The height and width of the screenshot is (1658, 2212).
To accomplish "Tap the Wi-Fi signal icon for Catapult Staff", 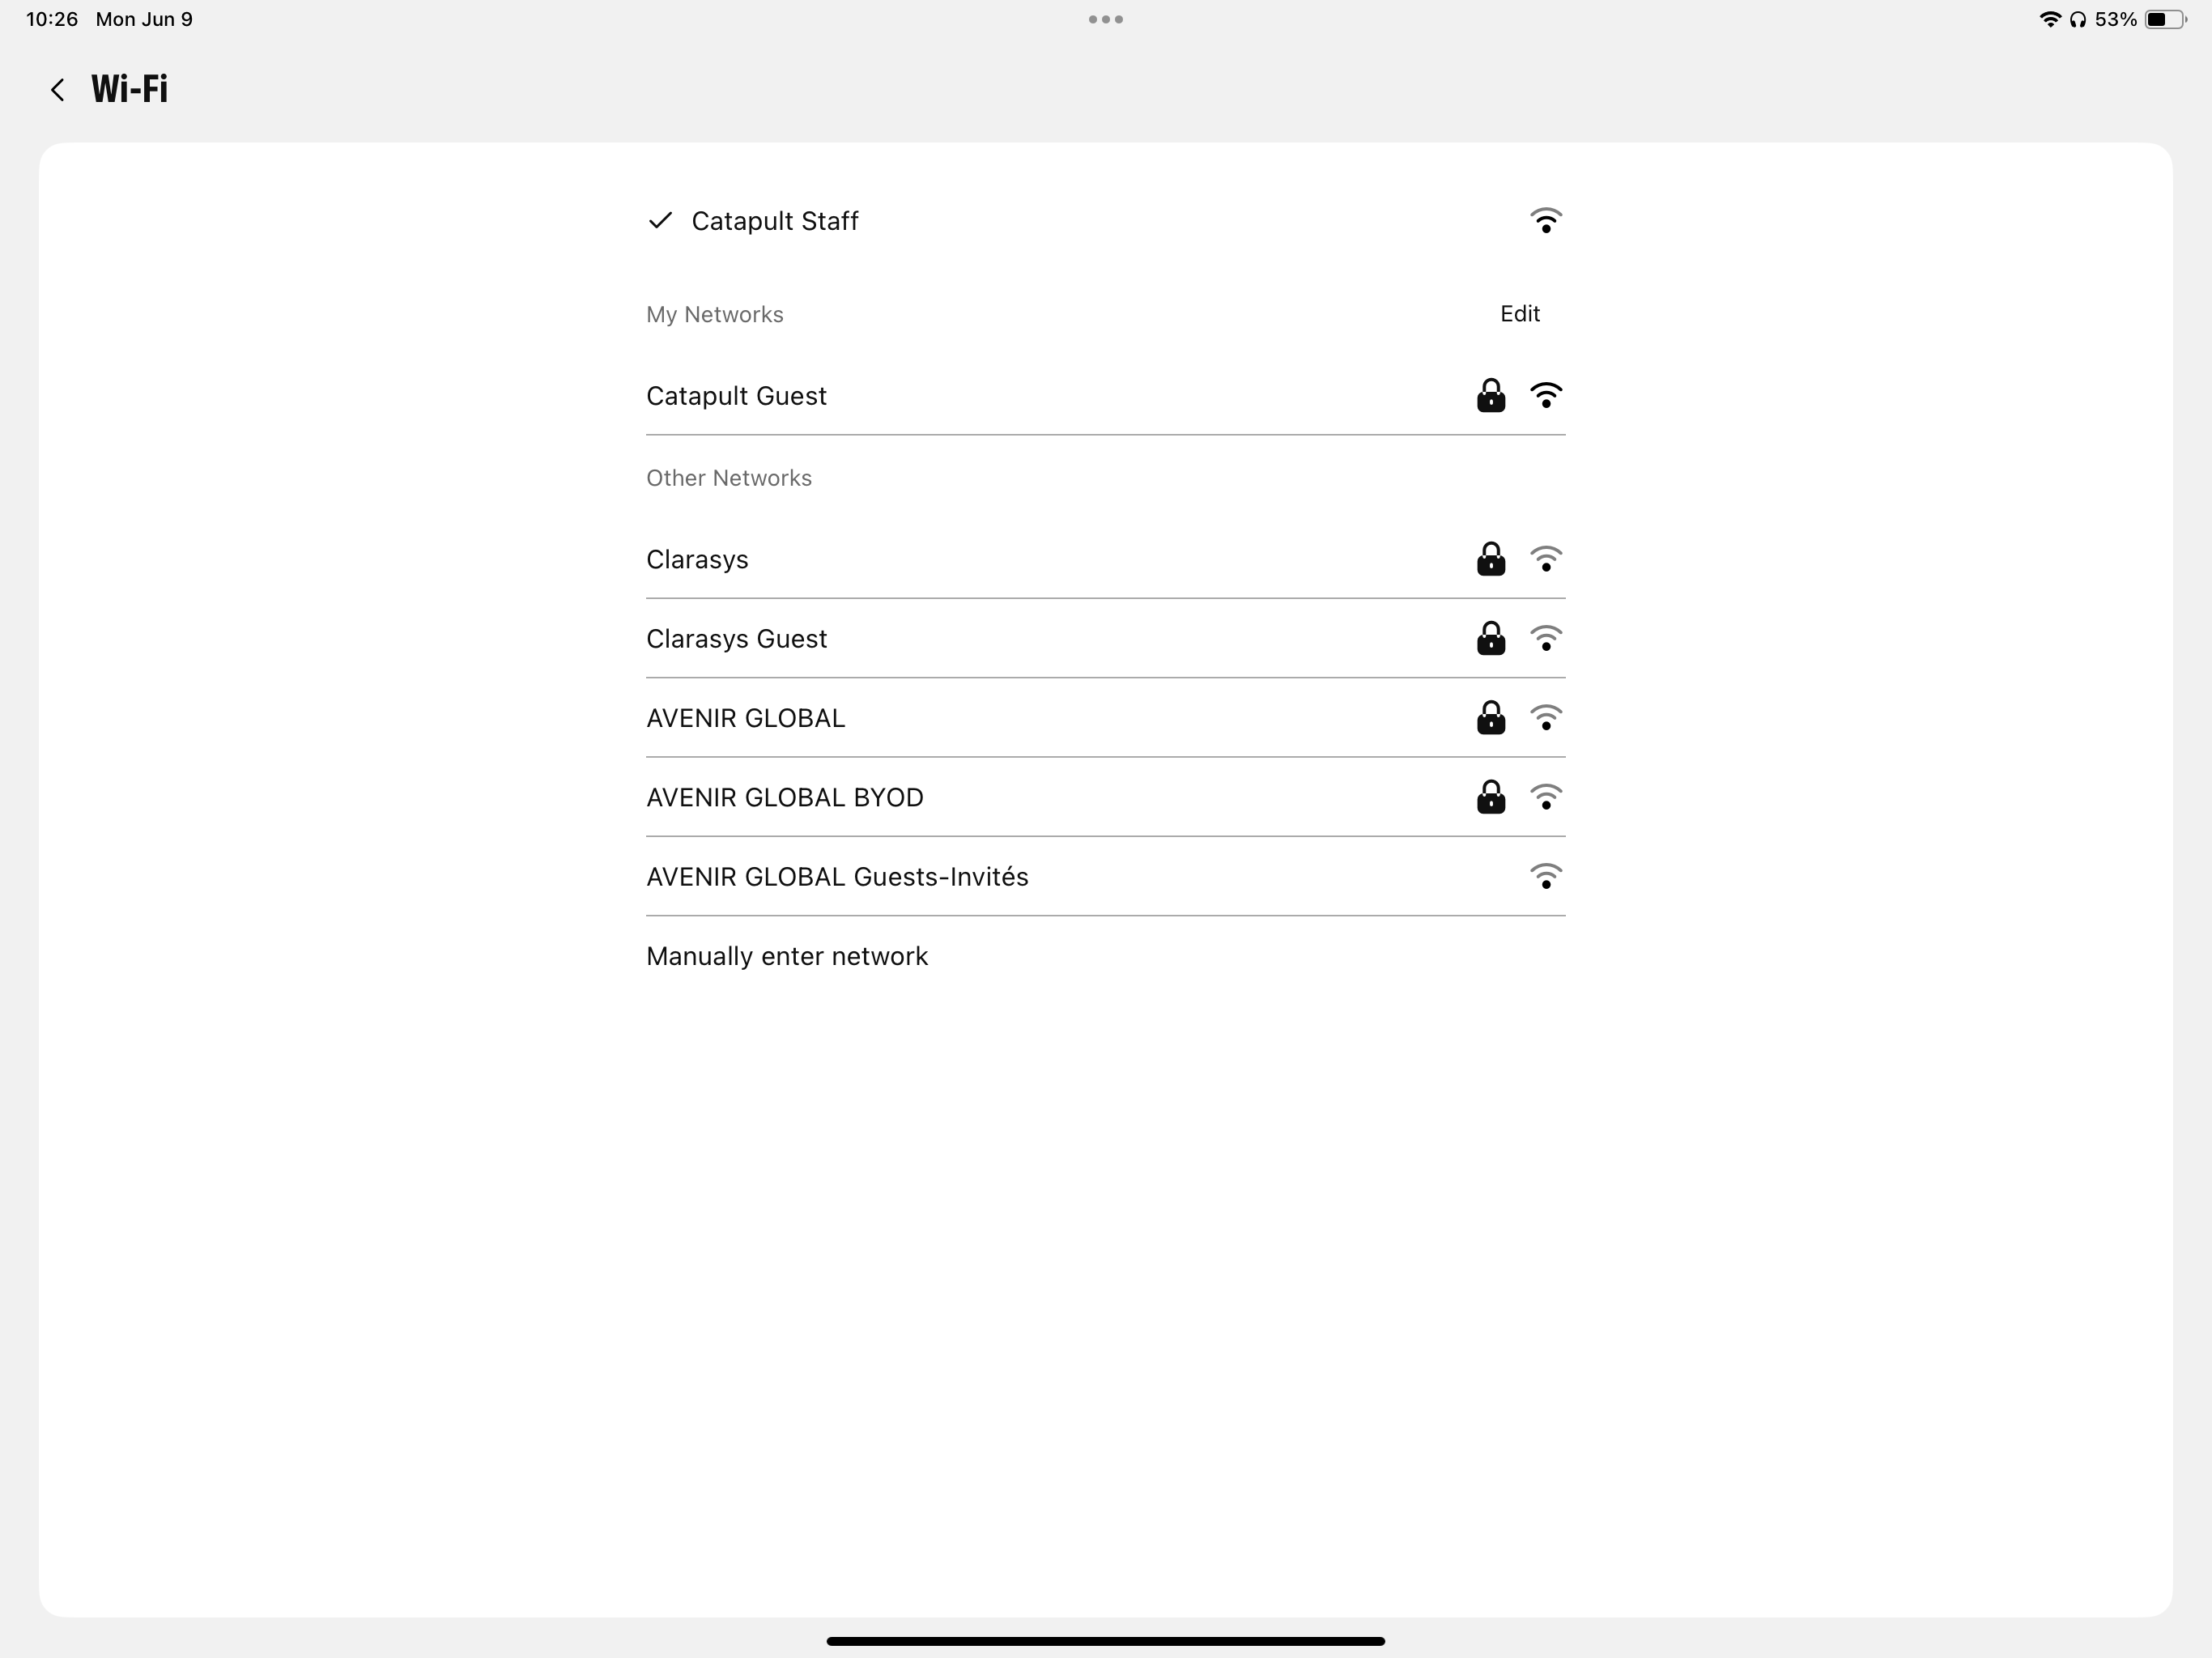I will tap(1546, 220).
